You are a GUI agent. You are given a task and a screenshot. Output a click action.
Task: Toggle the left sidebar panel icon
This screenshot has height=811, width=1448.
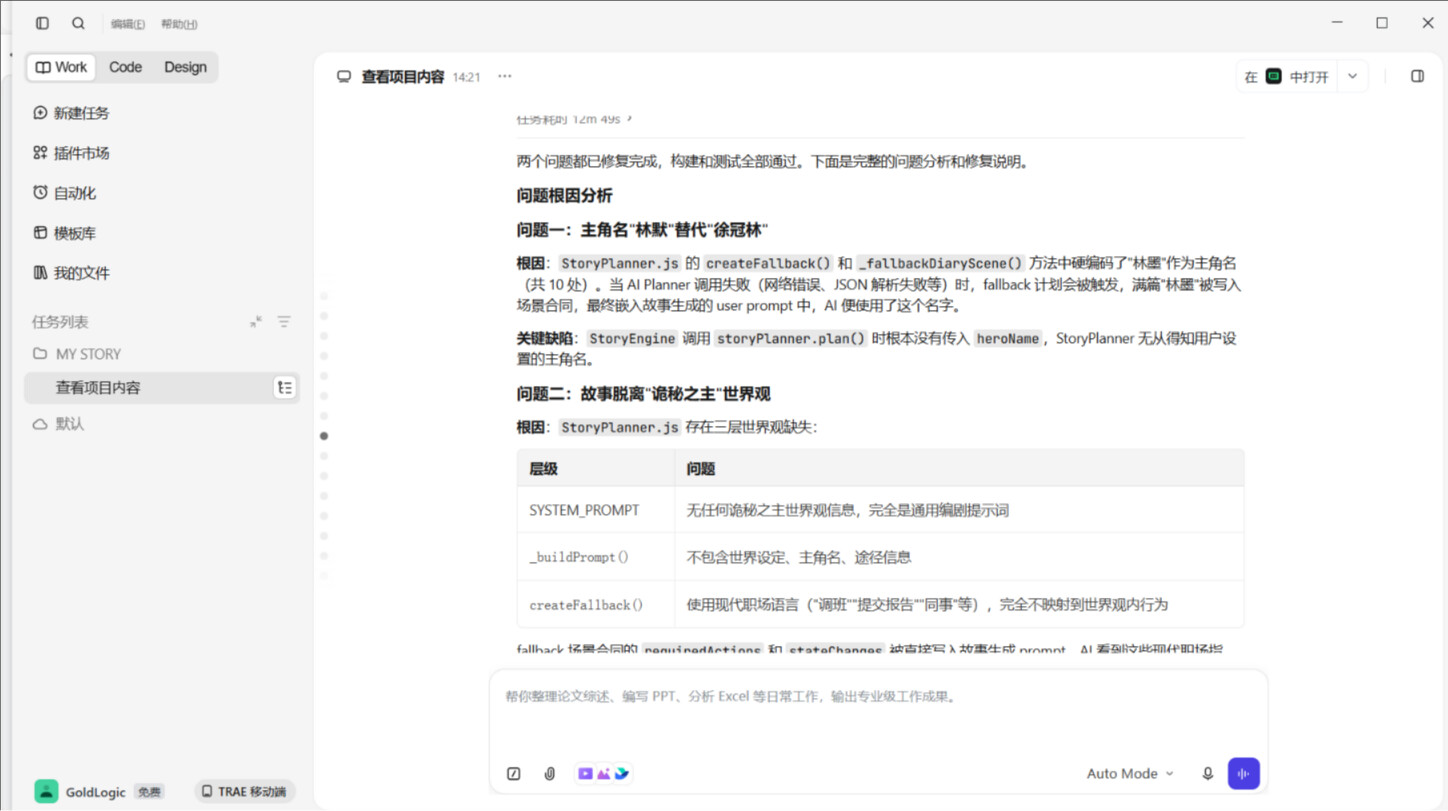[42, 23]
